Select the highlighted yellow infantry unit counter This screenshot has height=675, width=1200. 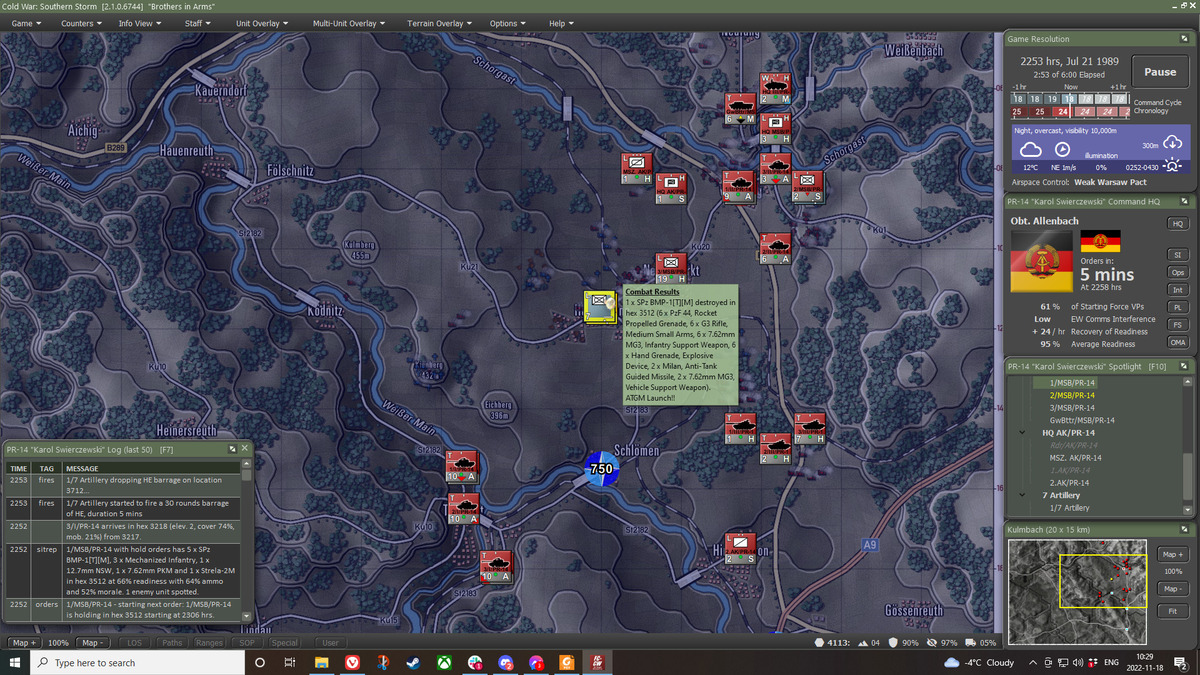(x=600, y=307)
